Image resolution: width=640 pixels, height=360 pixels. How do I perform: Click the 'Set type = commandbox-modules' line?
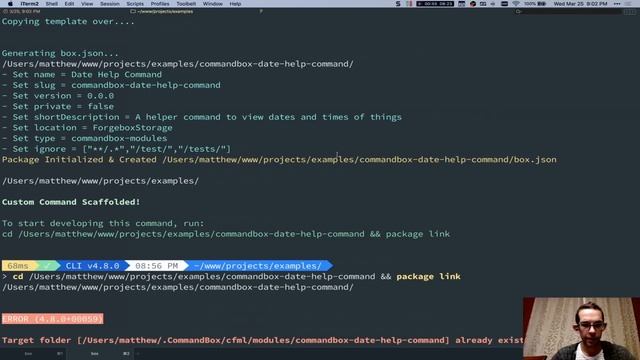[84, 138]
